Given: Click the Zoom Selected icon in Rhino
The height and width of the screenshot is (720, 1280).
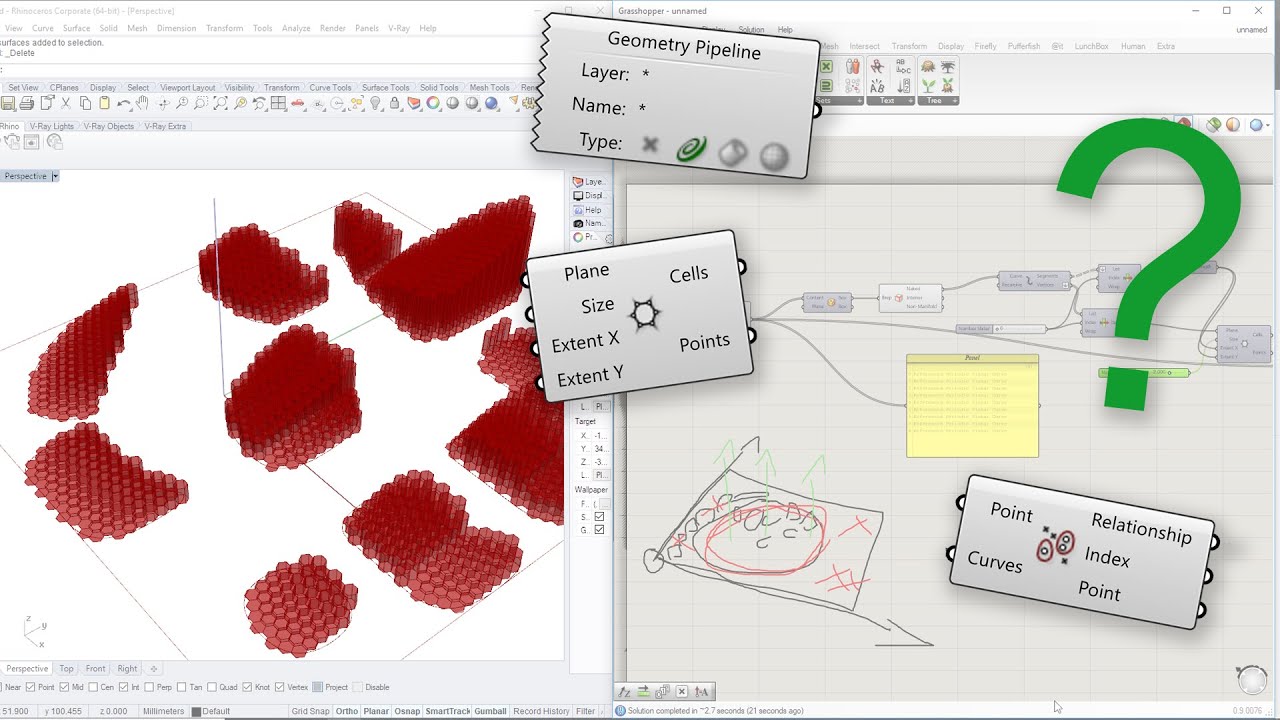Looking at the screenshot, I should pyautogui.click(x=240, y=102).
